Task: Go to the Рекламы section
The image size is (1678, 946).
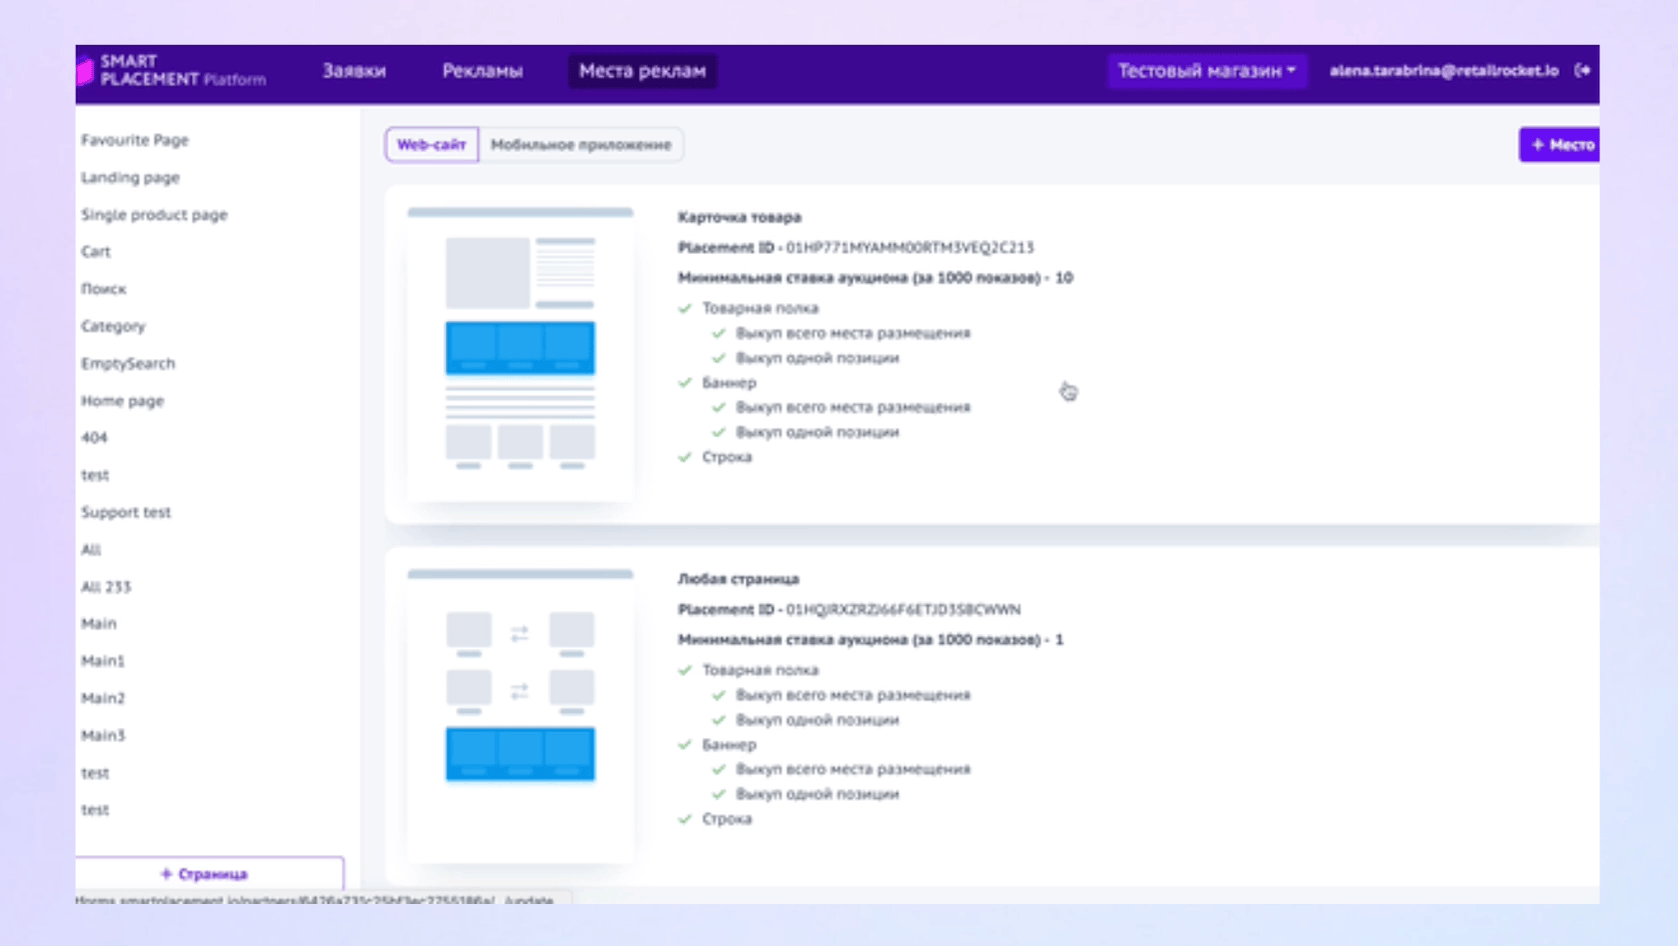Action: point(482,71)
